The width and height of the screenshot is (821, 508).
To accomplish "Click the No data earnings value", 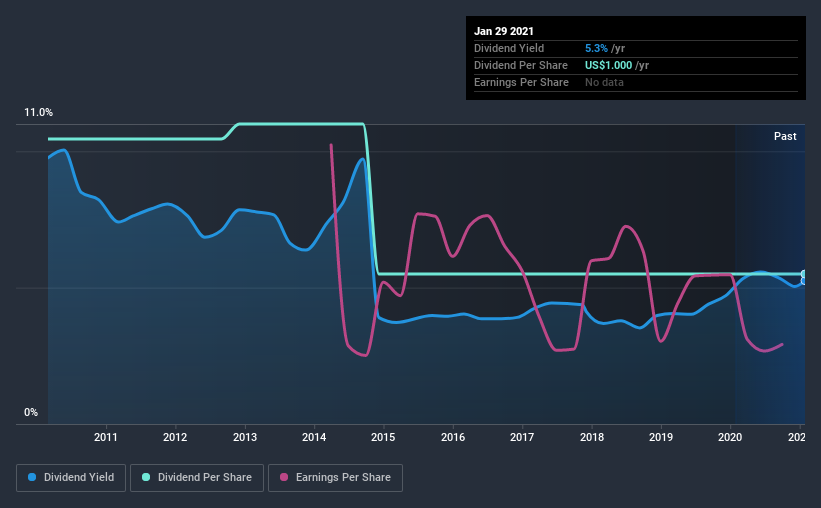I will pos(604,82).
